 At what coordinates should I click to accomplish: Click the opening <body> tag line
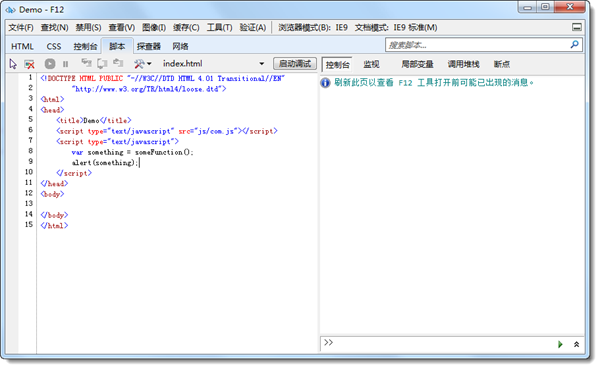tap(52, 194)
